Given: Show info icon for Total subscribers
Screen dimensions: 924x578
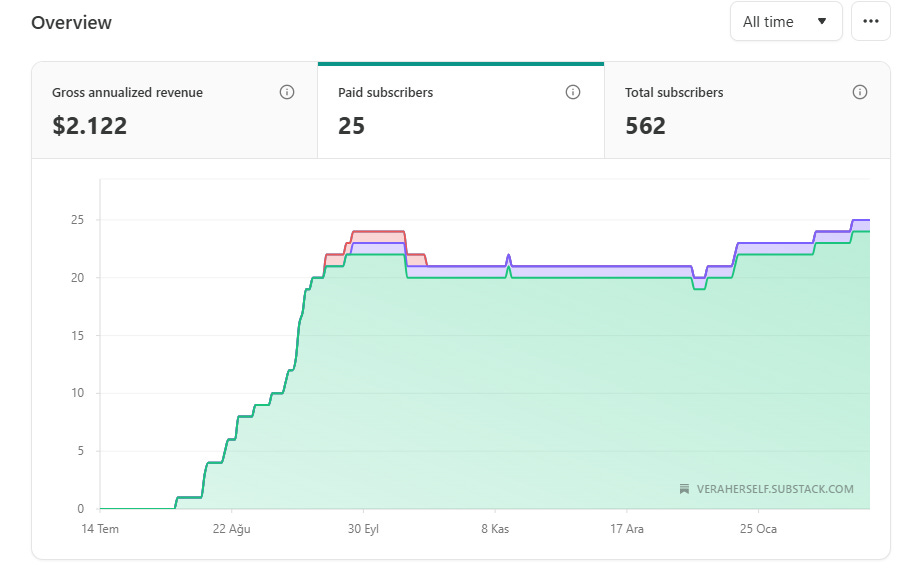Looking at the screenshot, I should pos(859,93).
